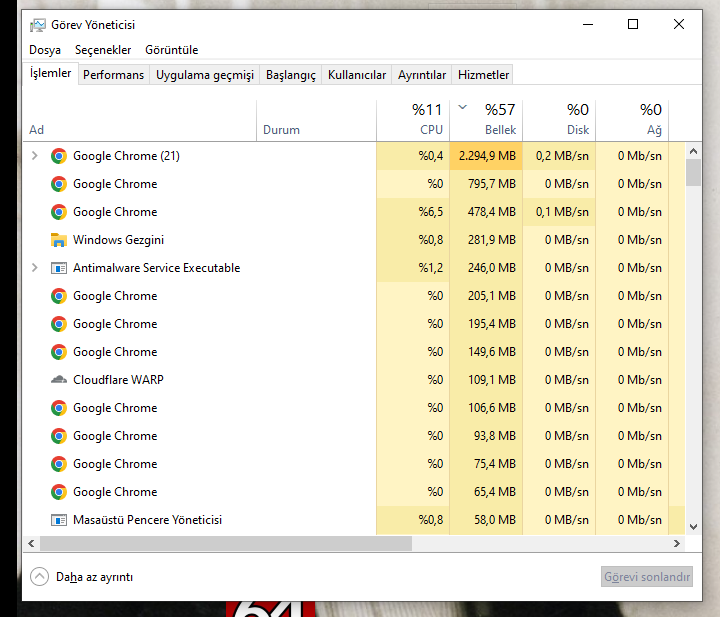This screenshot has height=617, width=720.
Task: Click the 109,1 MB memory cell
Action: [x=486, y=380]
